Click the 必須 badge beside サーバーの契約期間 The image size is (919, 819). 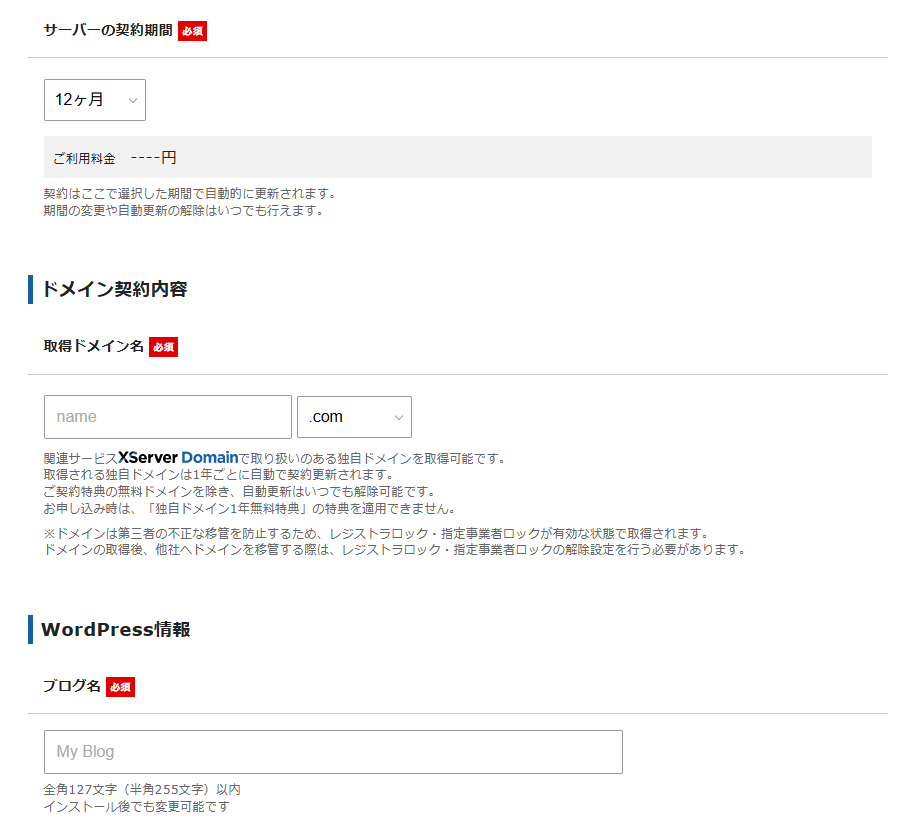coord(192,31)
